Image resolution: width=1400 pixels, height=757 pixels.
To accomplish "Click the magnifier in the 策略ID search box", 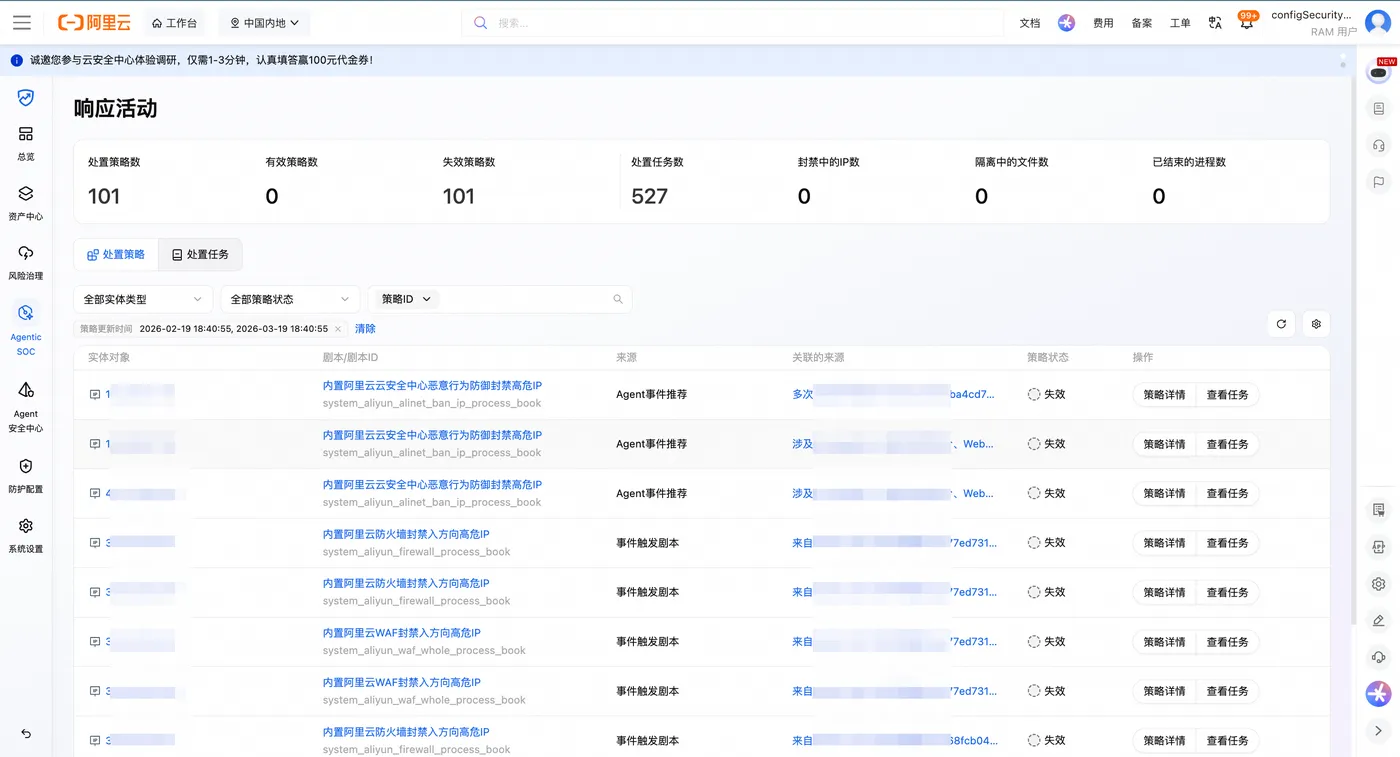I will coord(618,299).
